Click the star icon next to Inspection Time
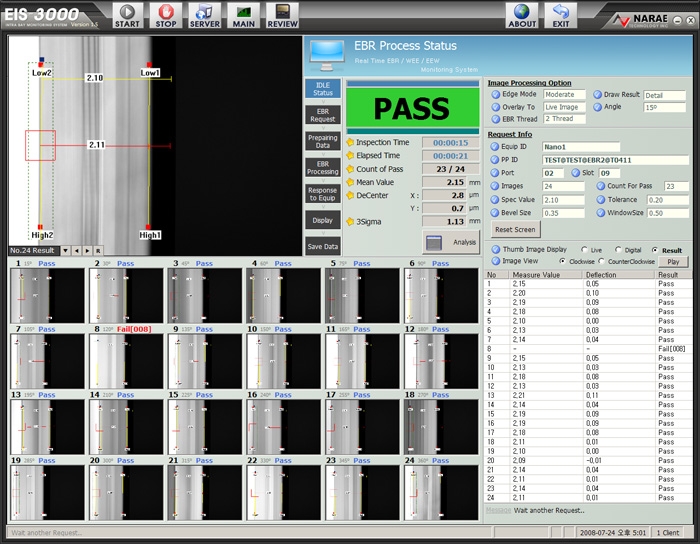Screen dimensions: 700x544 click(350, 142)
